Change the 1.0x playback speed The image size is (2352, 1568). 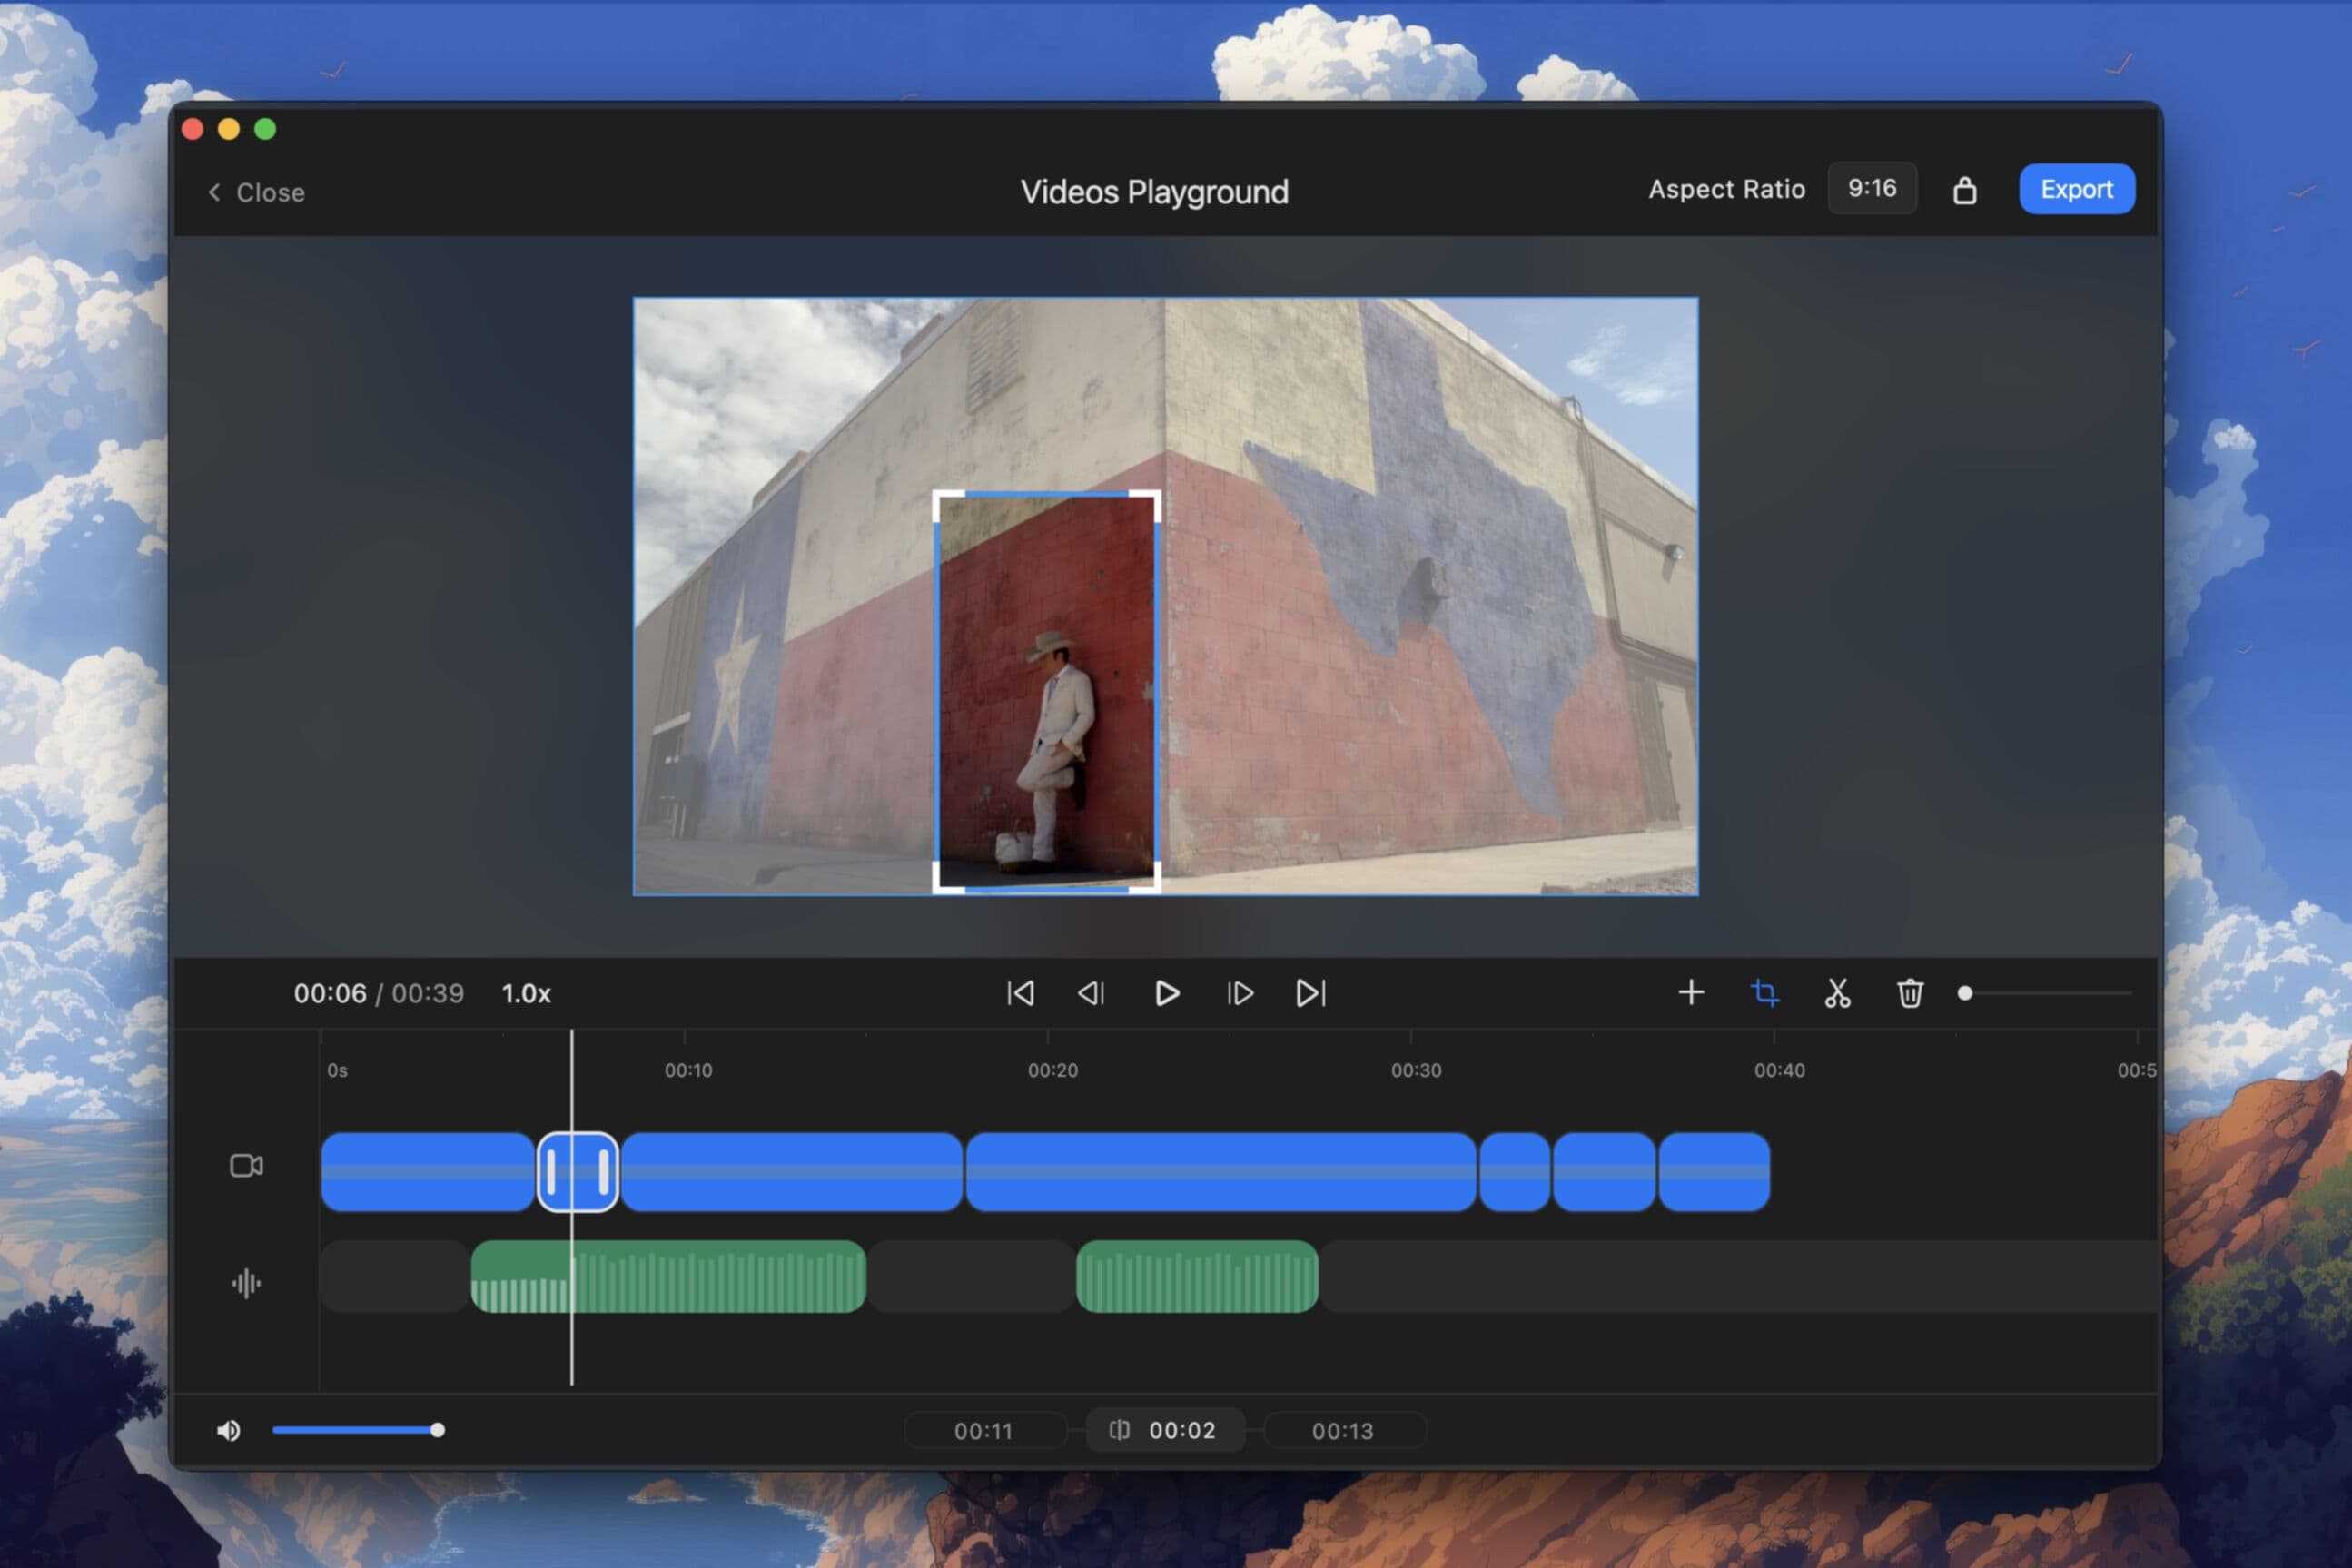coord(526,993)
